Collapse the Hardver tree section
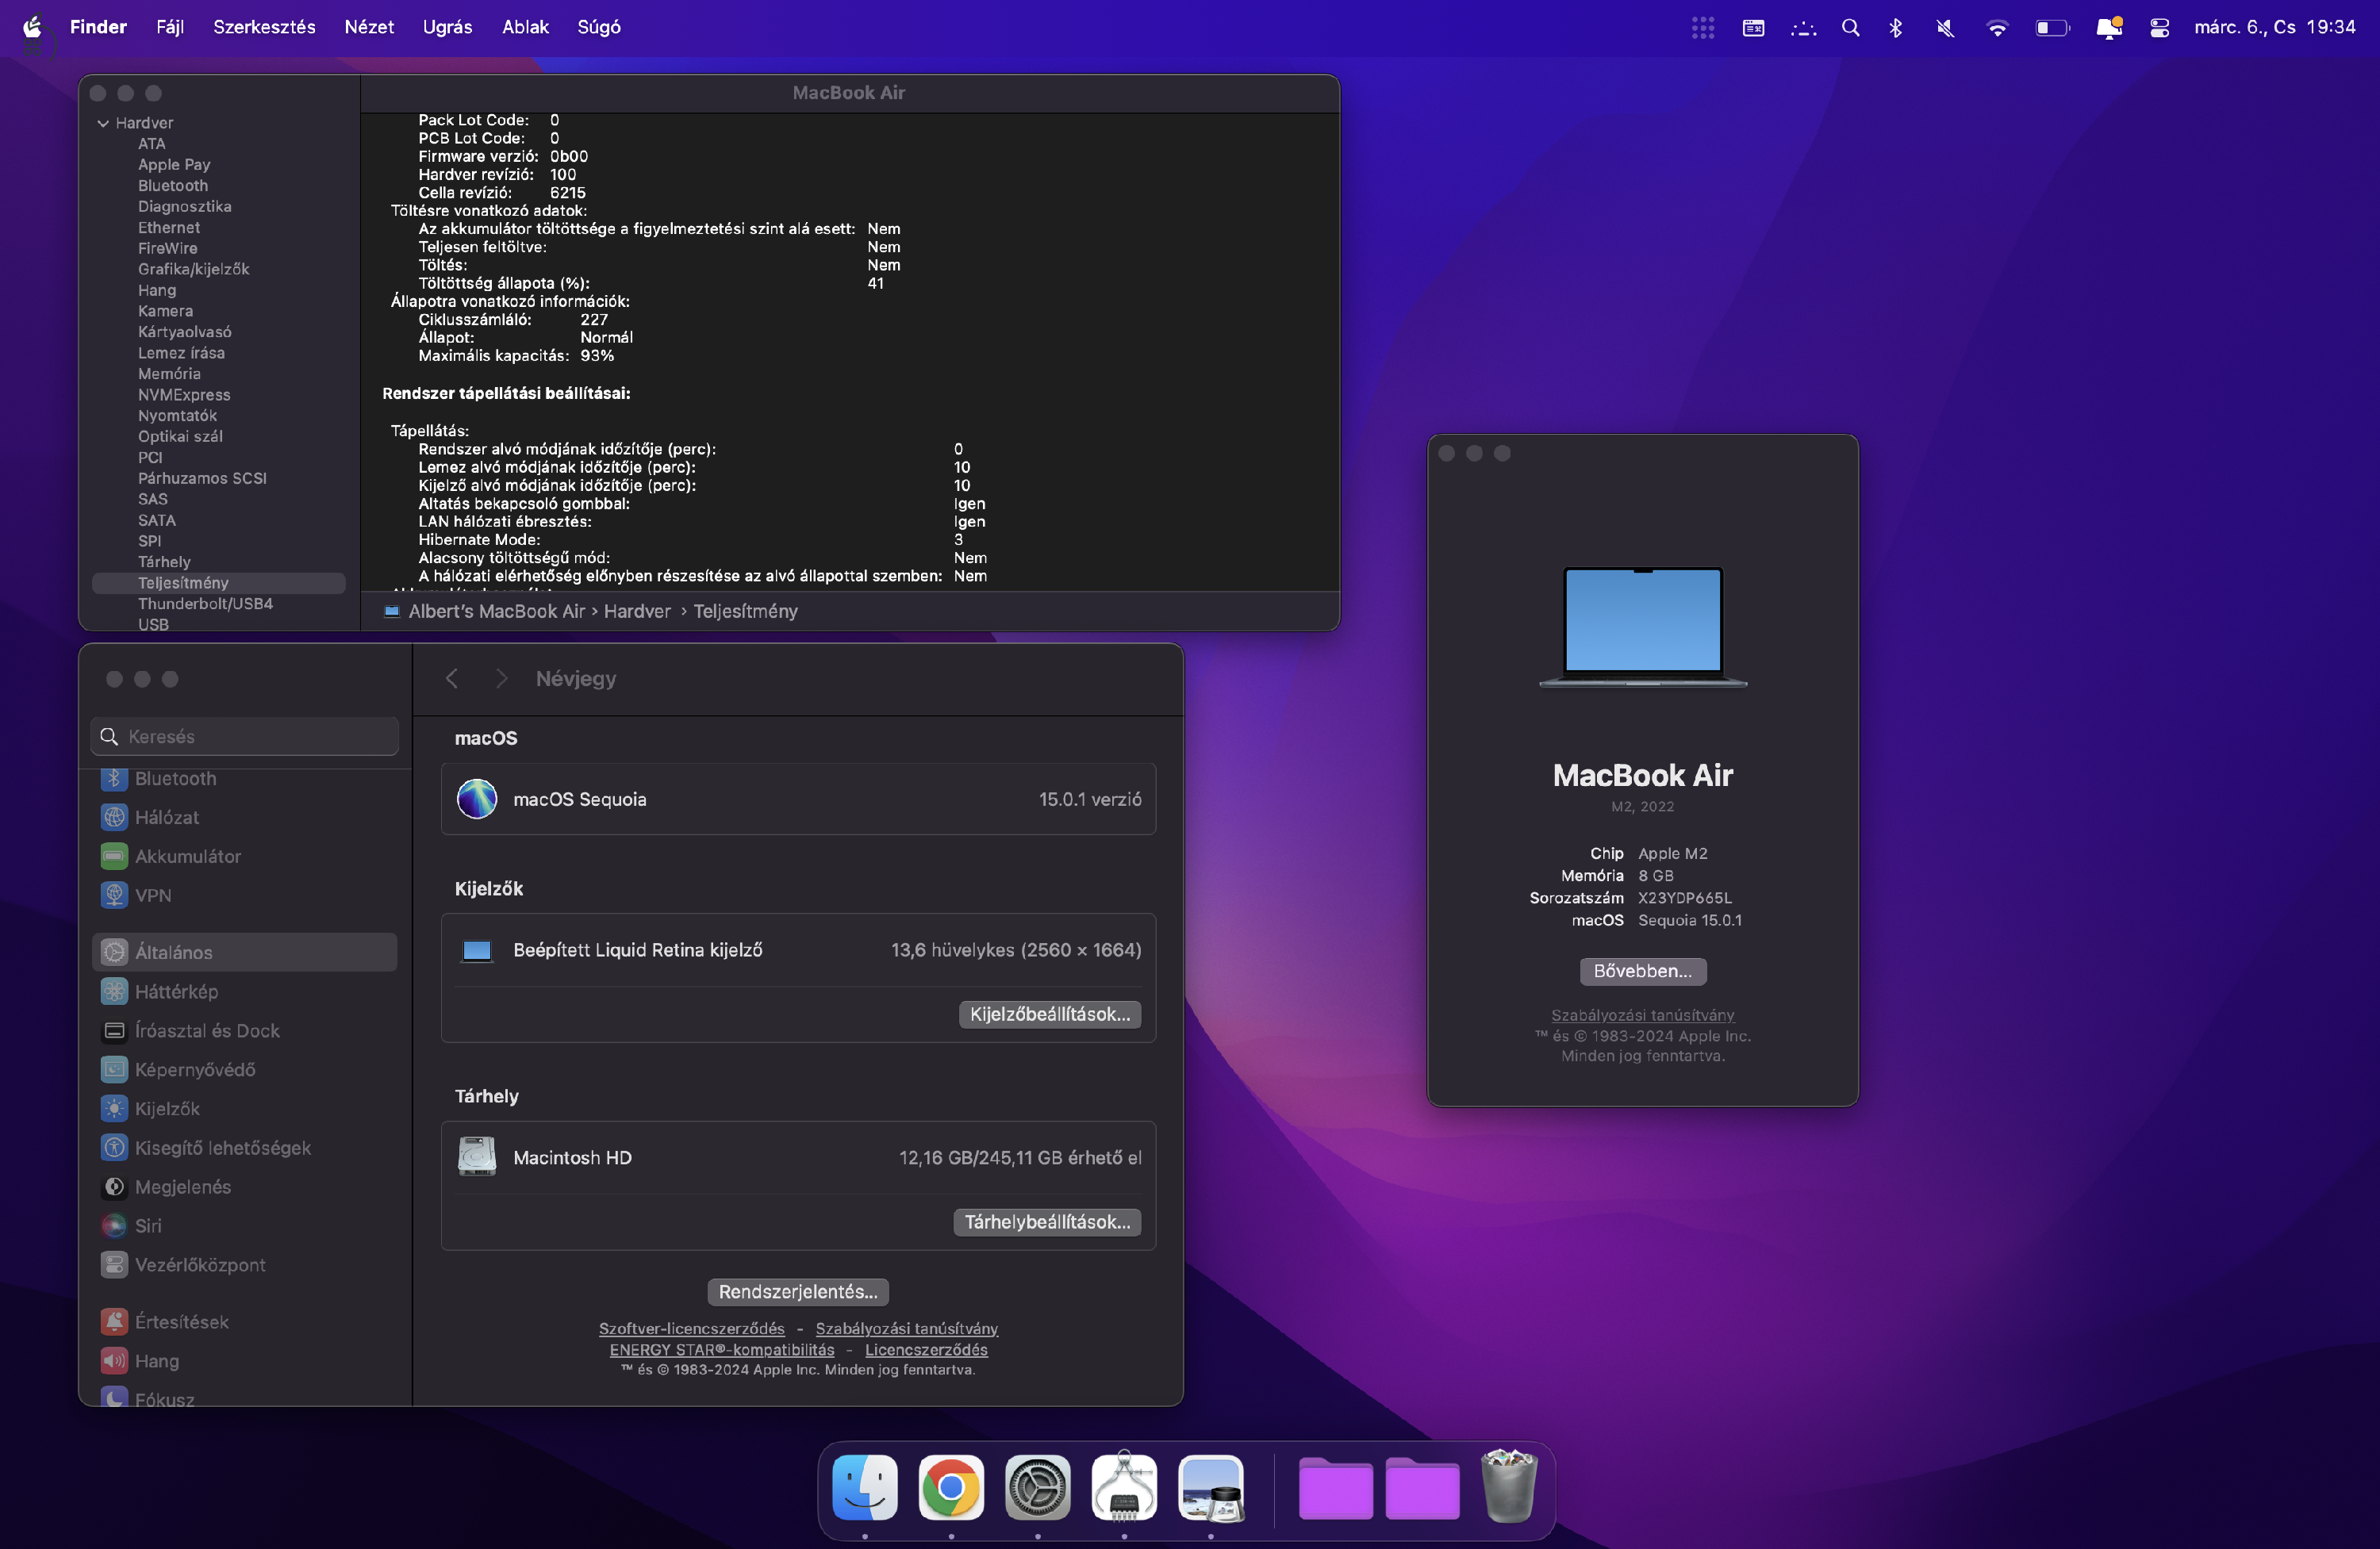 click(x=103, y=123)
